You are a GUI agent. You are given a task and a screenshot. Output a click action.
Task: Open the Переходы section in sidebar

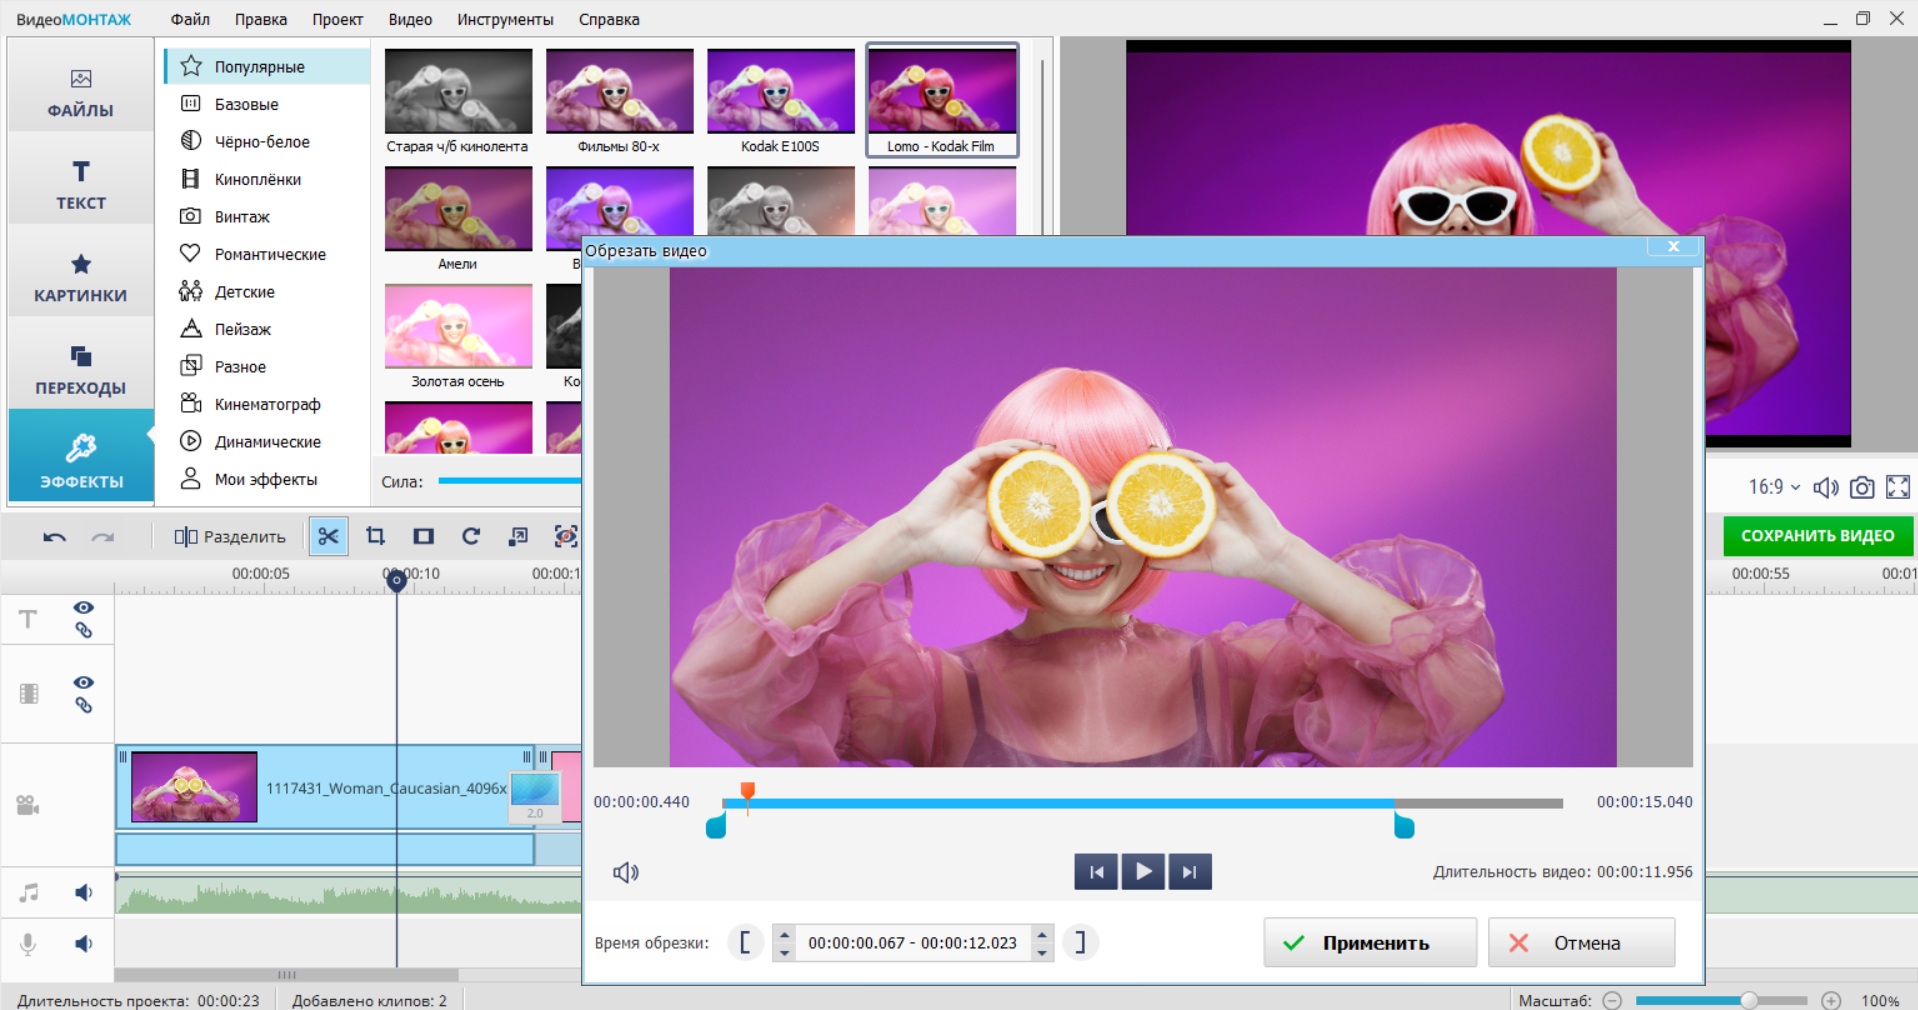(x=81, y=371)
